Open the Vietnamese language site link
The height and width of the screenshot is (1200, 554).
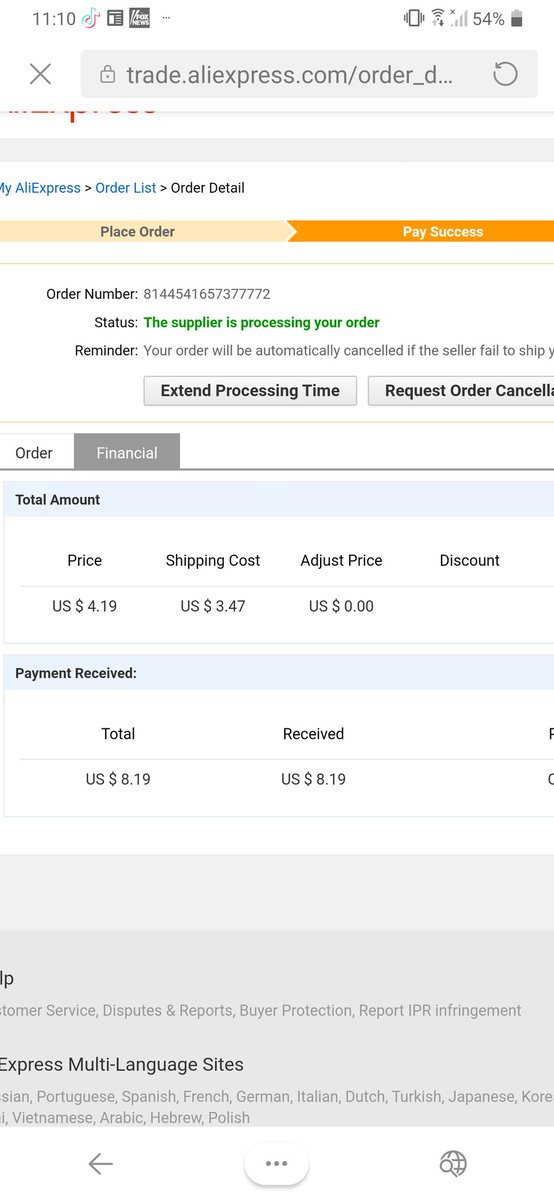(x=51, y=1118)
